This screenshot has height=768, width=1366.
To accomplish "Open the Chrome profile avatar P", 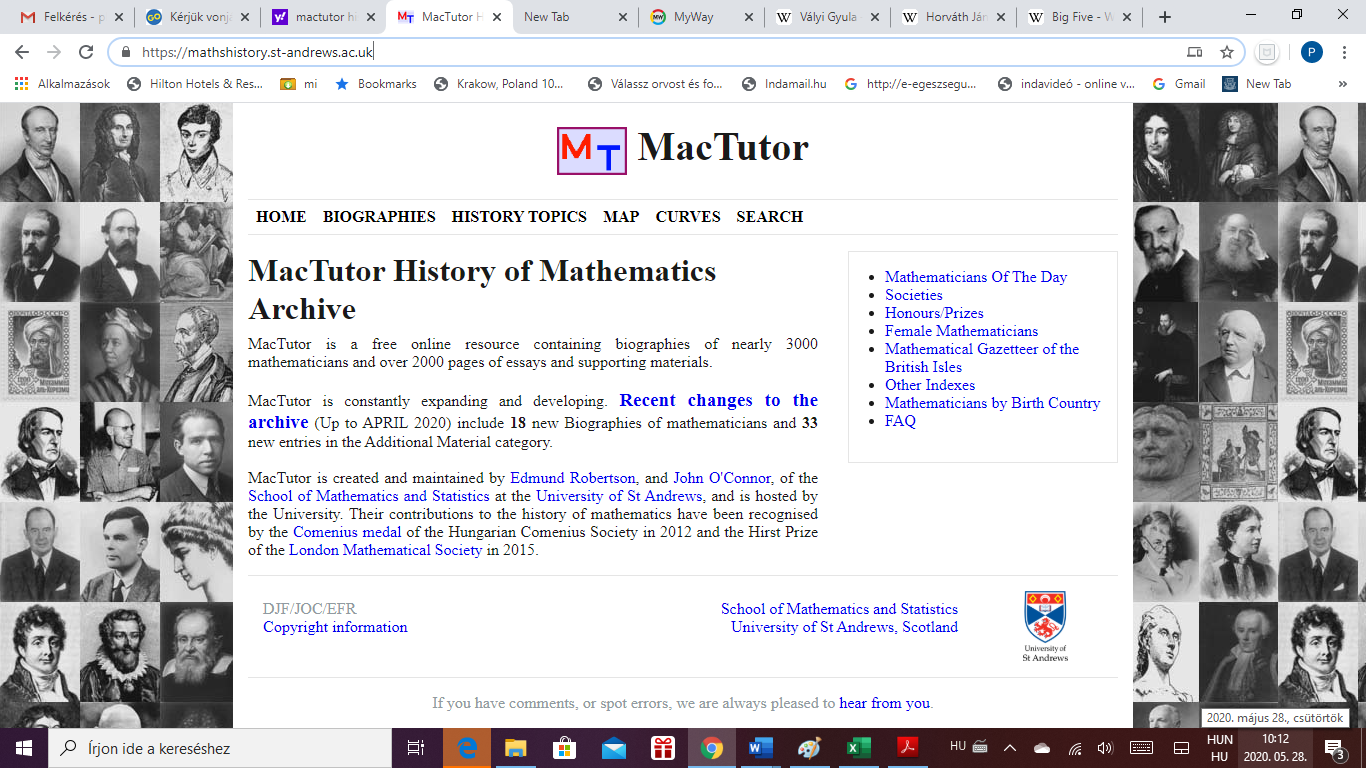I will coord(1311,52).
